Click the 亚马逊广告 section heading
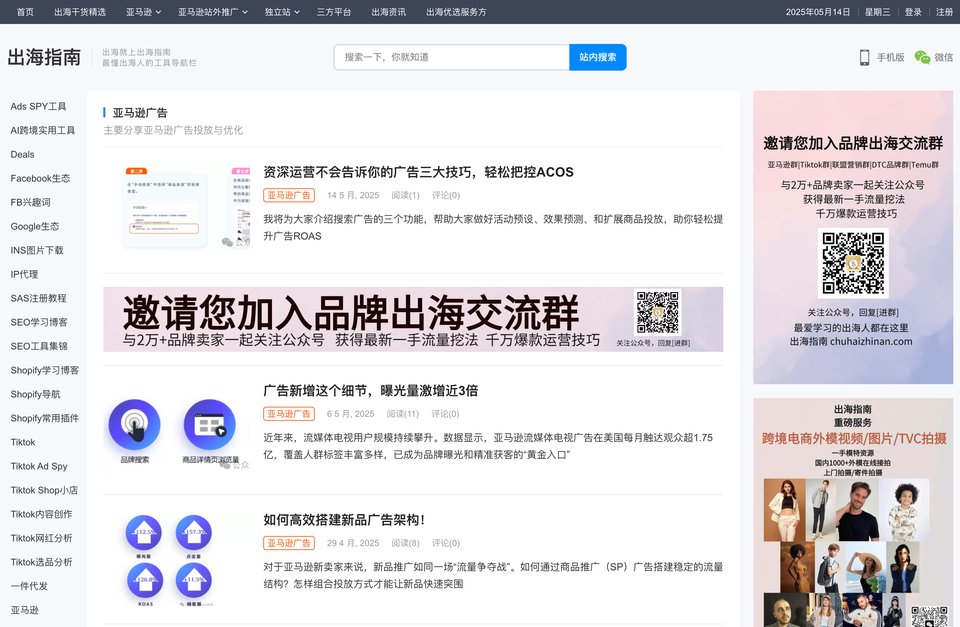The width and height of the screenshot is (960, 627). click(140, 113)
